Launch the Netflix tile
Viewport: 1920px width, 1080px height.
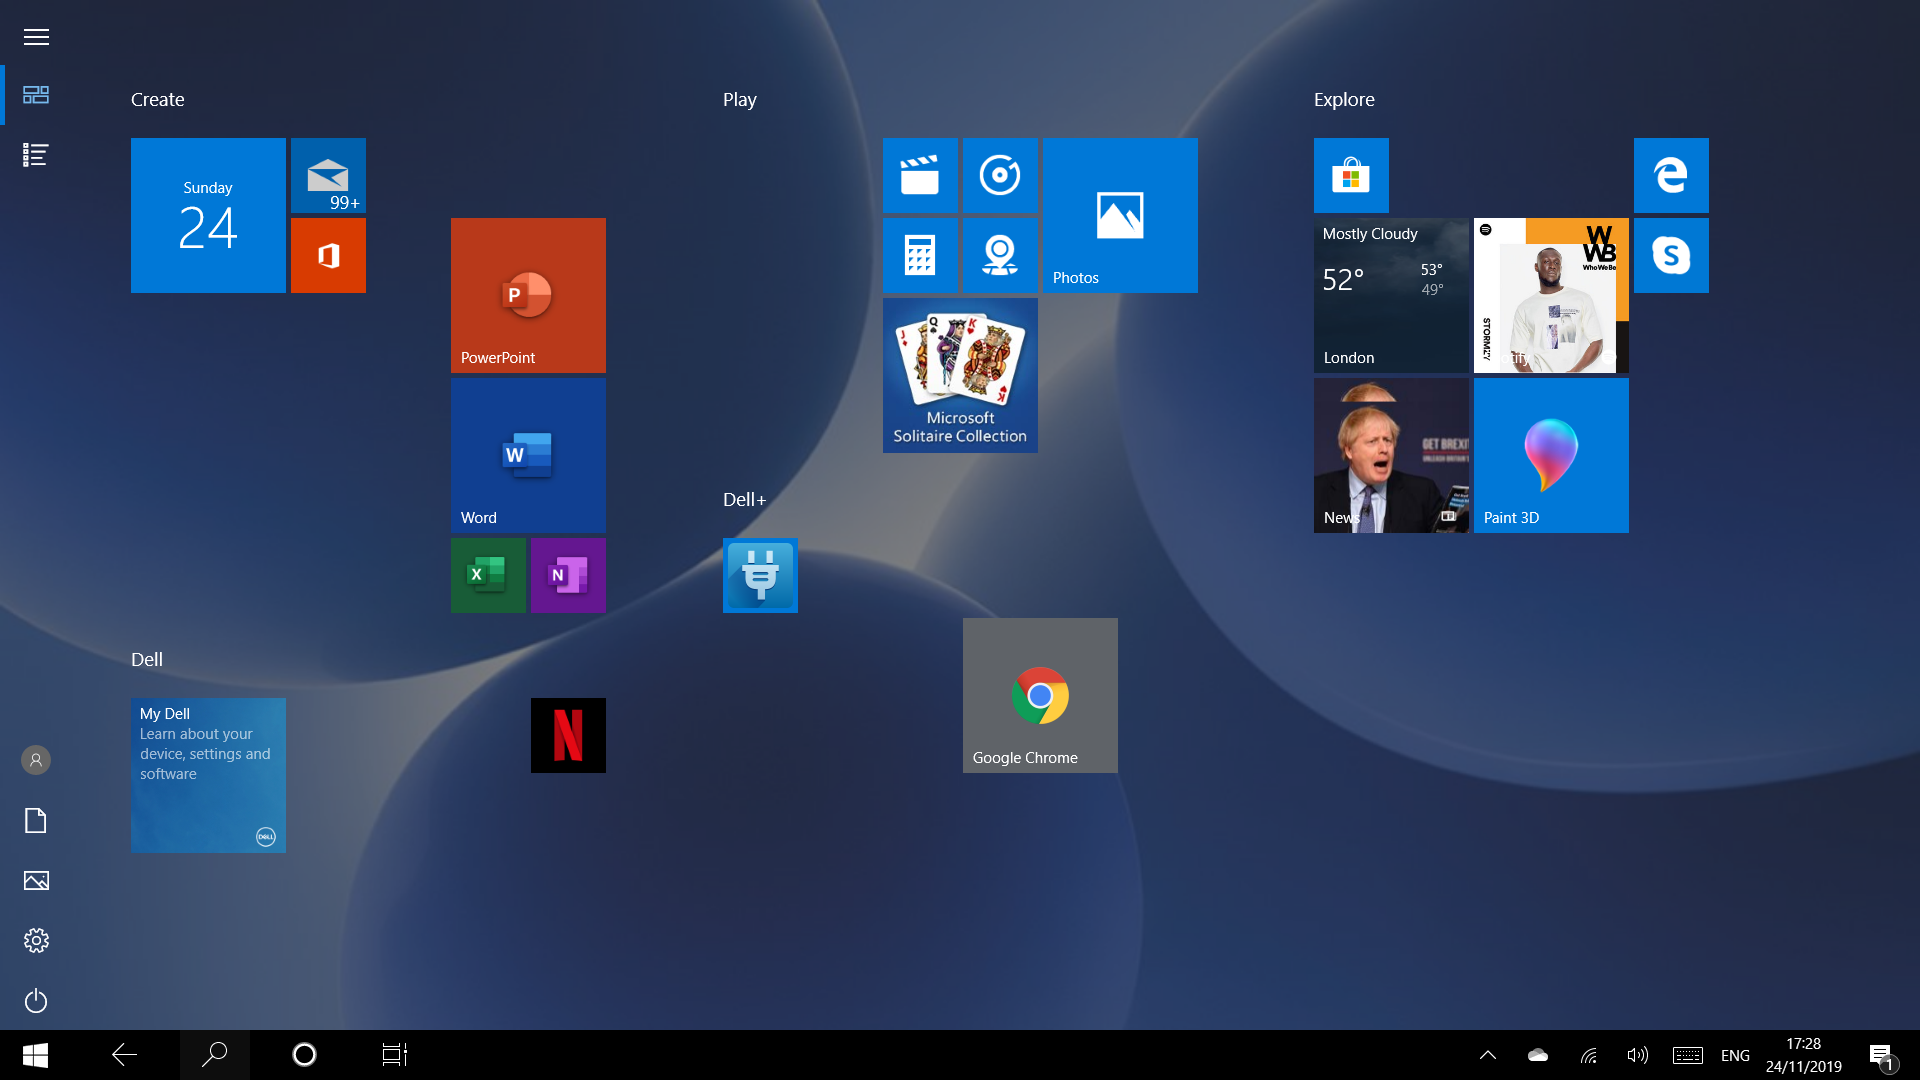click(568, 735)
